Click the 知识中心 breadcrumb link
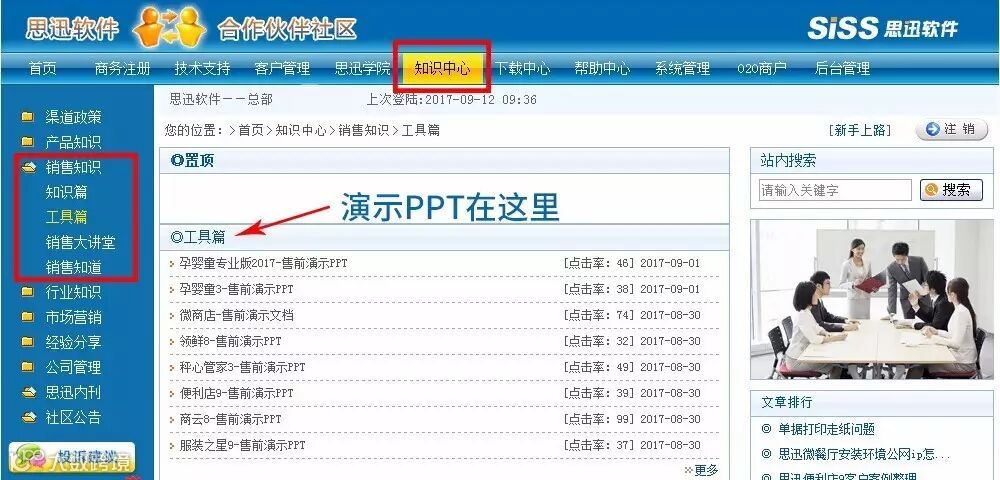The width and height of the screenshot is (1000, 480). 300,130
